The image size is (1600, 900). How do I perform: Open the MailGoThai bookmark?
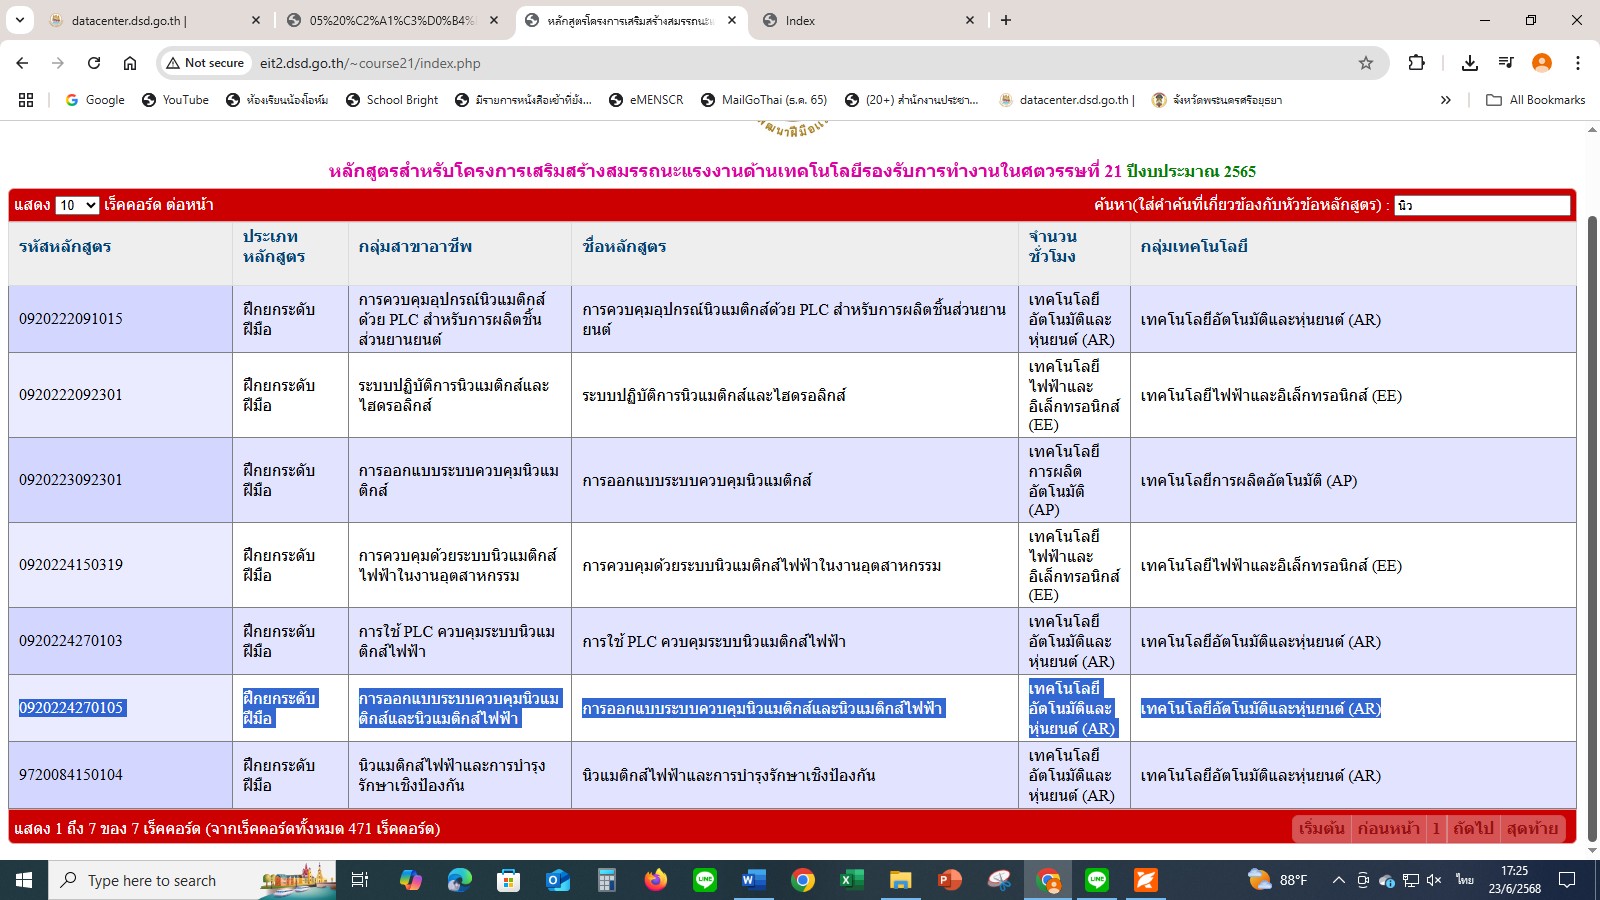click(764, 100)
